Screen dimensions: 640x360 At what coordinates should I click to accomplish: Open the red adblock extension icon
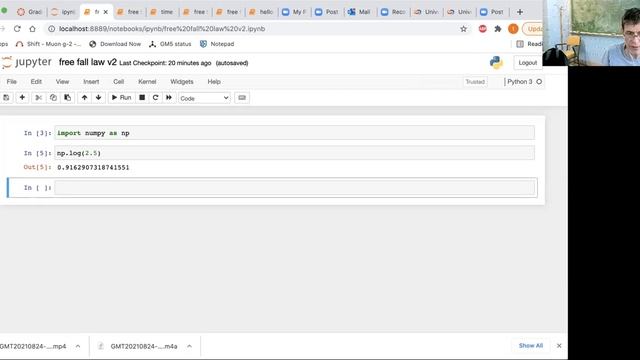pos(482,29)
